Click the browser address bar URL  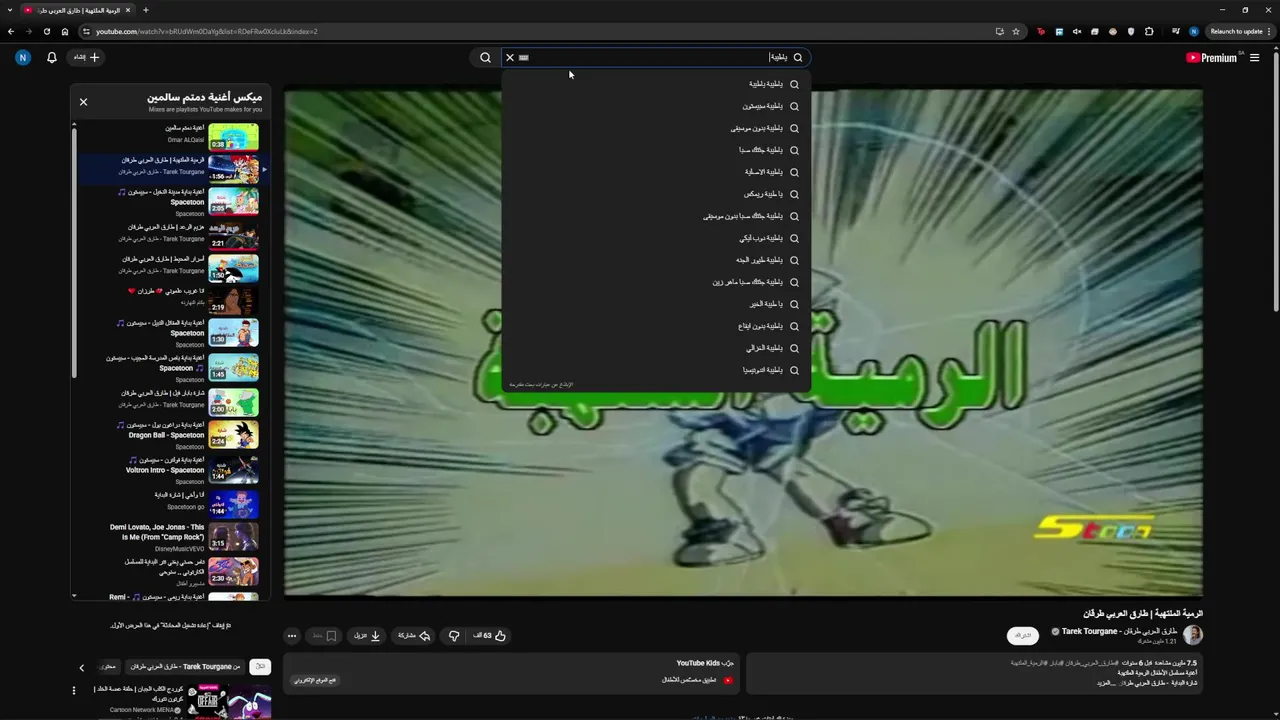point(207,31)
